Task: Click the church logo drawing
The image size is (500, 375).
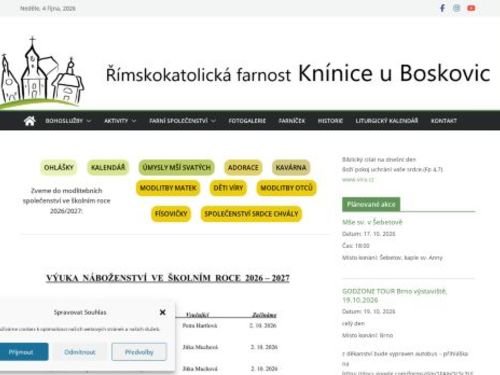Action: [x=42, y=73]
